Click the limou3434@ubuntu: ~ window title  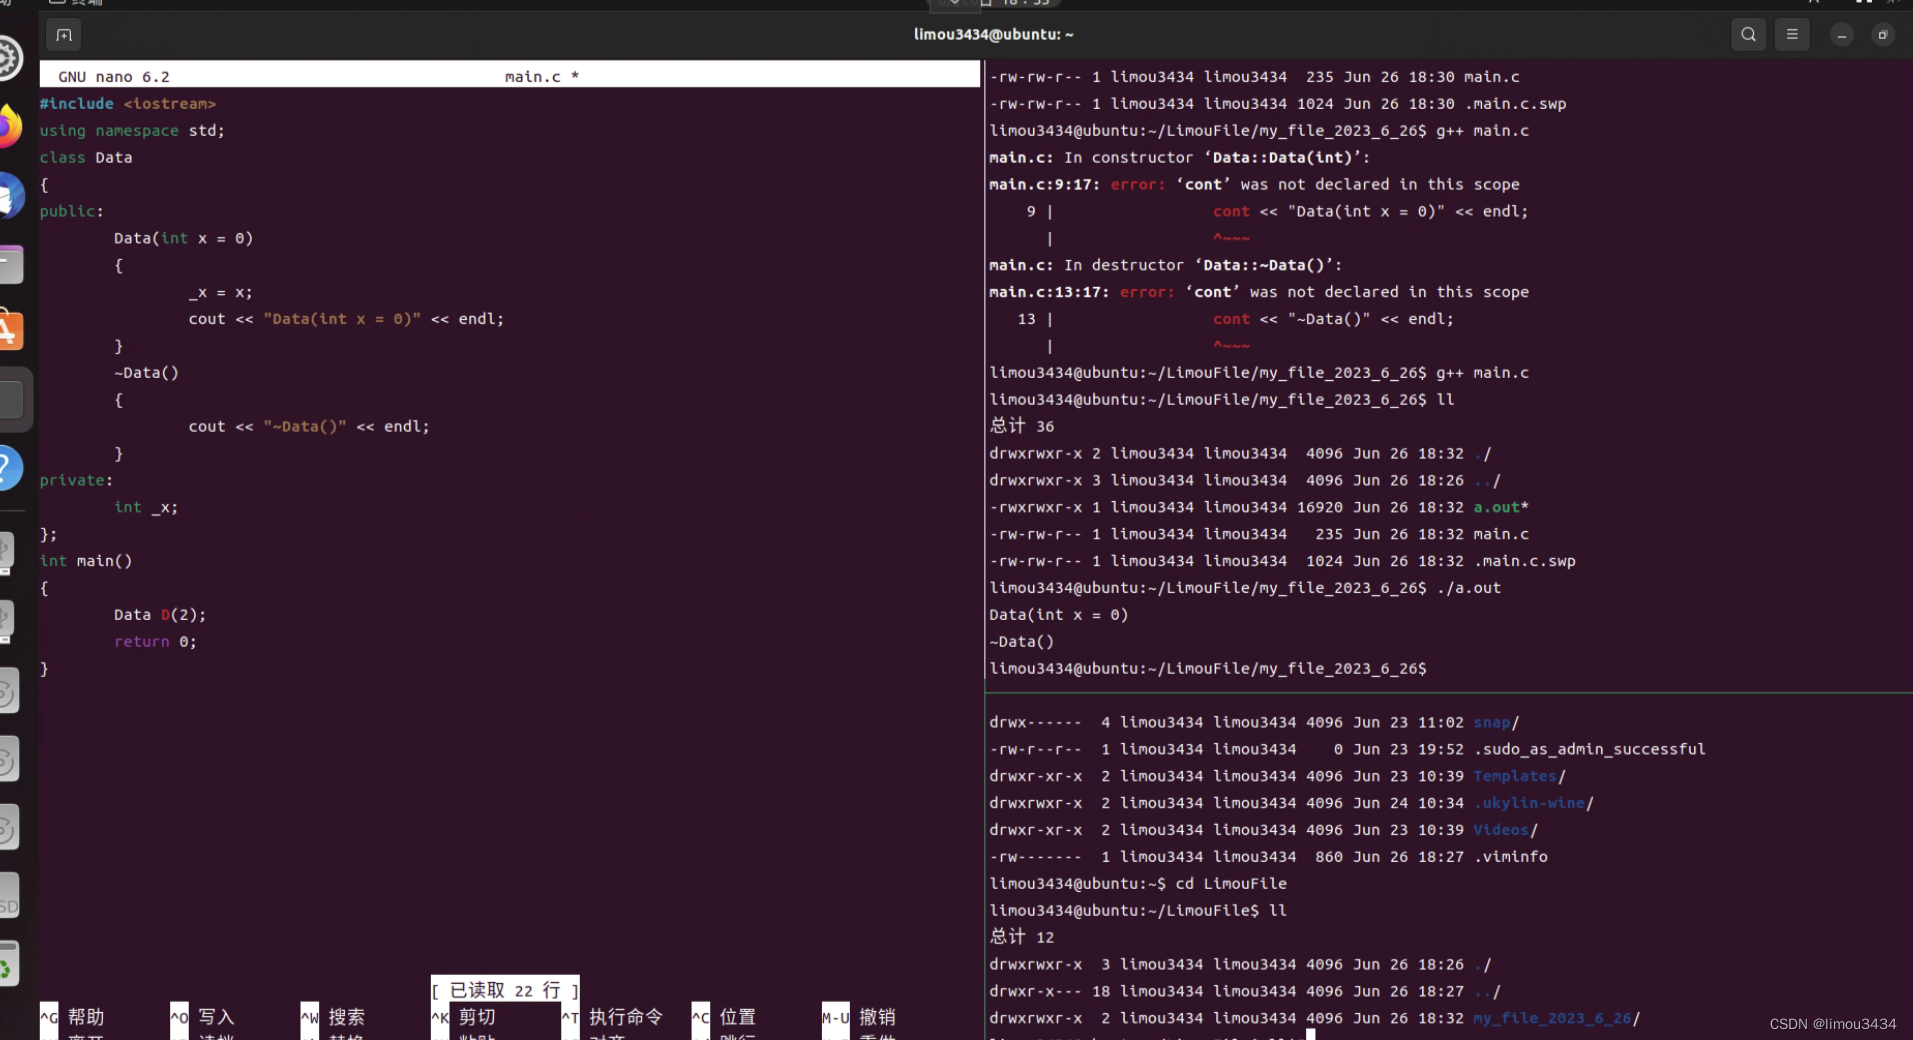click(x=993, y=34)
